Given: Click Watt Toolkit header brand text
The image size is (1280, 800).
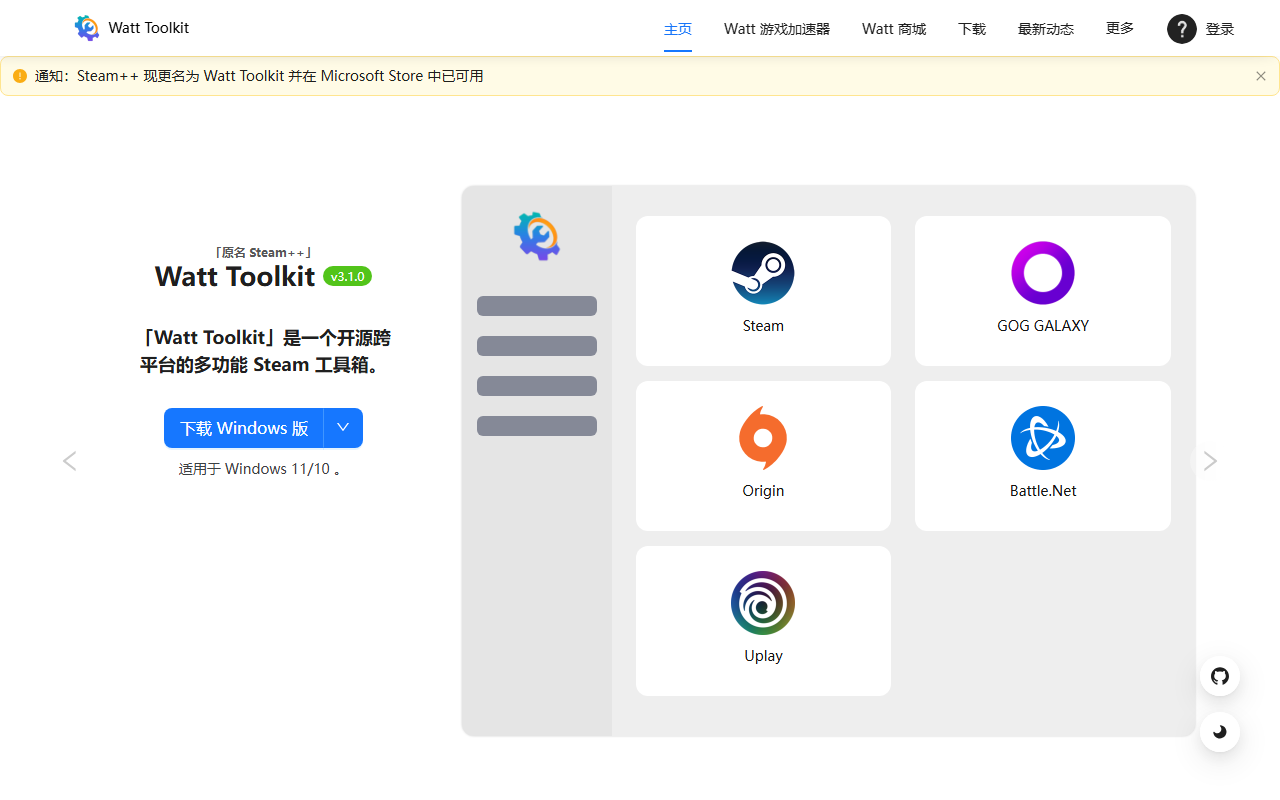Looking at the screenshot, I should (x=149, y=28).
